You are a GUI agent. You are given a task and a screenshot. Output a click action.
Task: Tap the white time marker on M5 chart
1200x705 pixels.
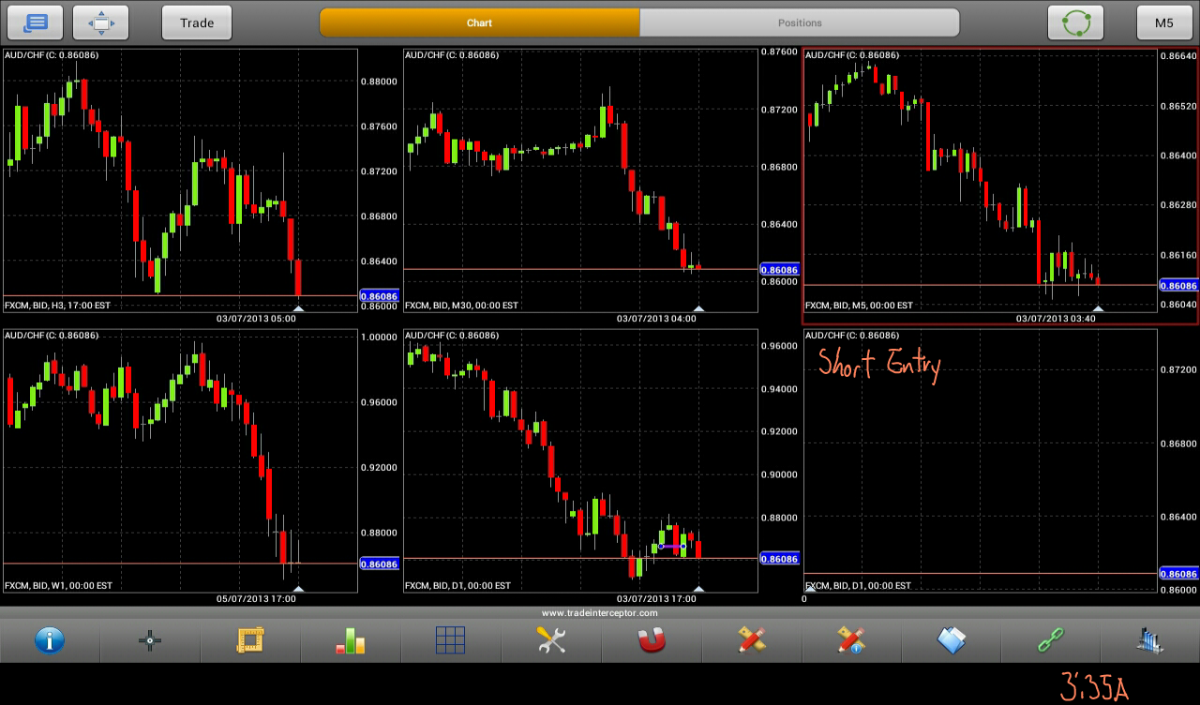pyautogui.click(x=1098, y=309)
